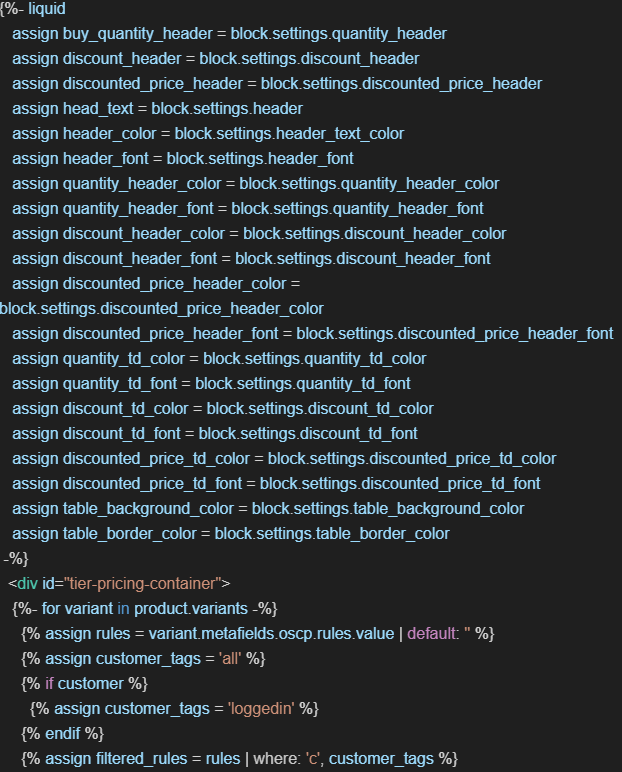This screenshot has width=622, height=772.
Task: Click the div tag name
Action: [28, 583]
